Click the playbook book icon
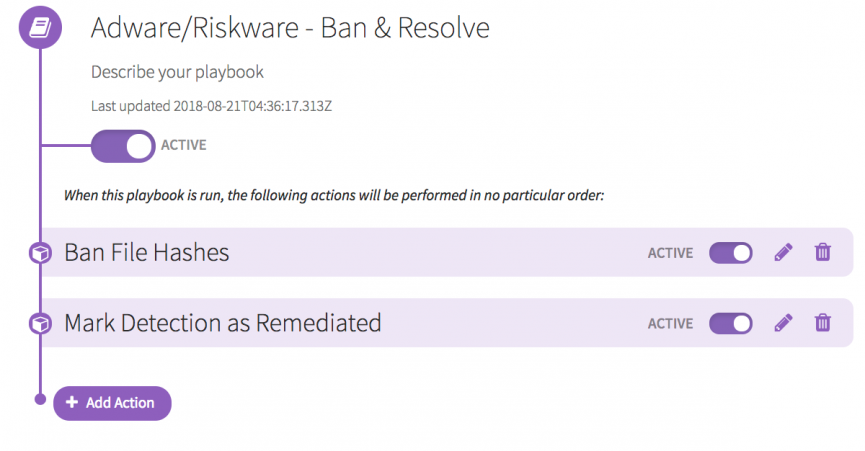Screen dimensions: 865x451 tap(40, 29)
